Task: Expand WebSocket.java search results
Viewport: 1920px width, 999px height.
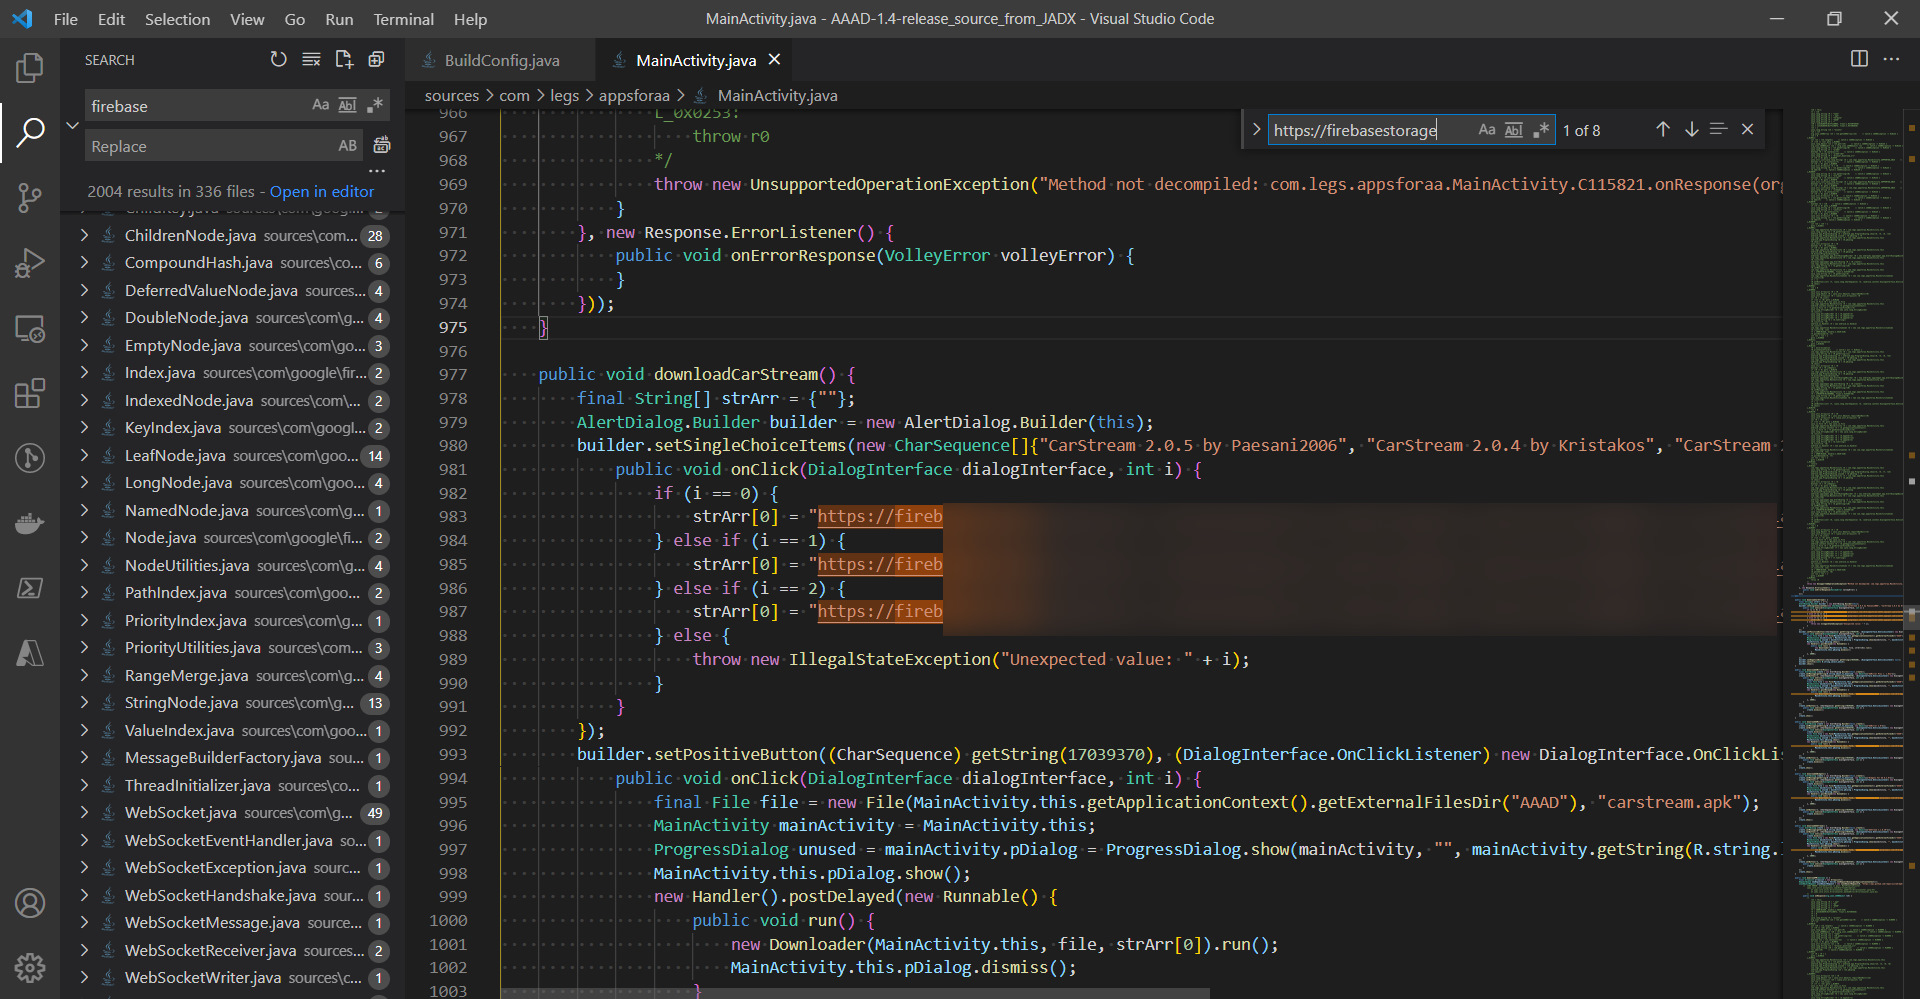Action: coord(84,813)
